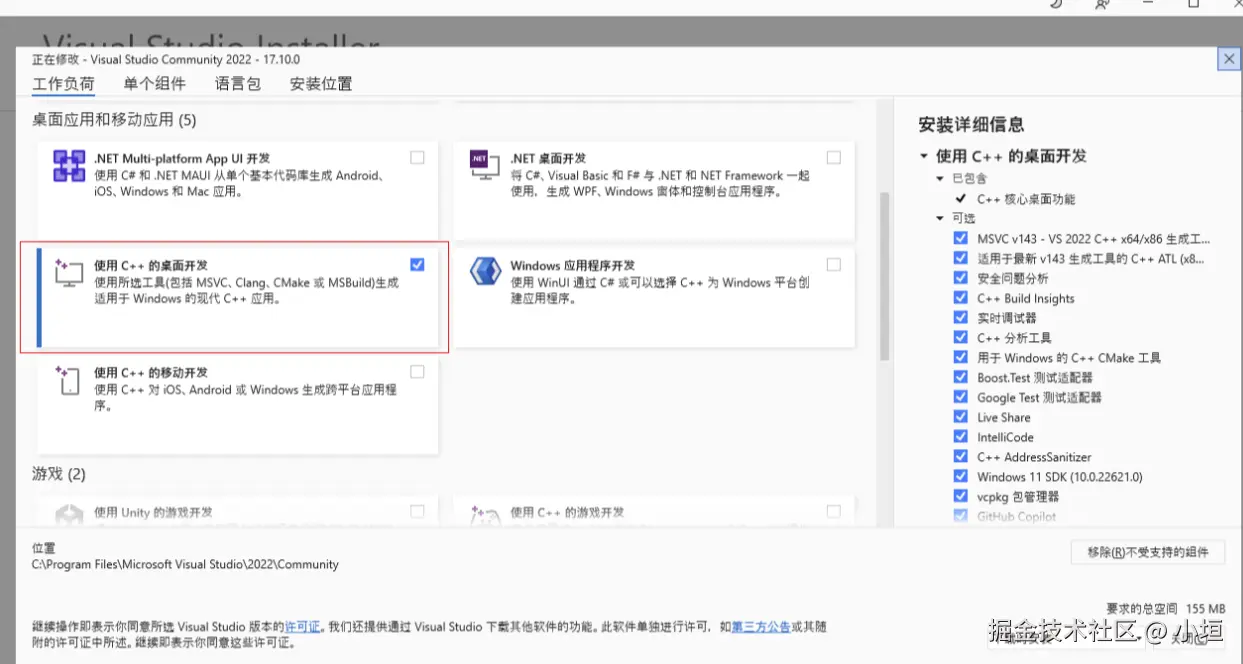Uncheck the C++ AddressSanitizer option
Screen dimensions: 1243x664
[961, 457]
